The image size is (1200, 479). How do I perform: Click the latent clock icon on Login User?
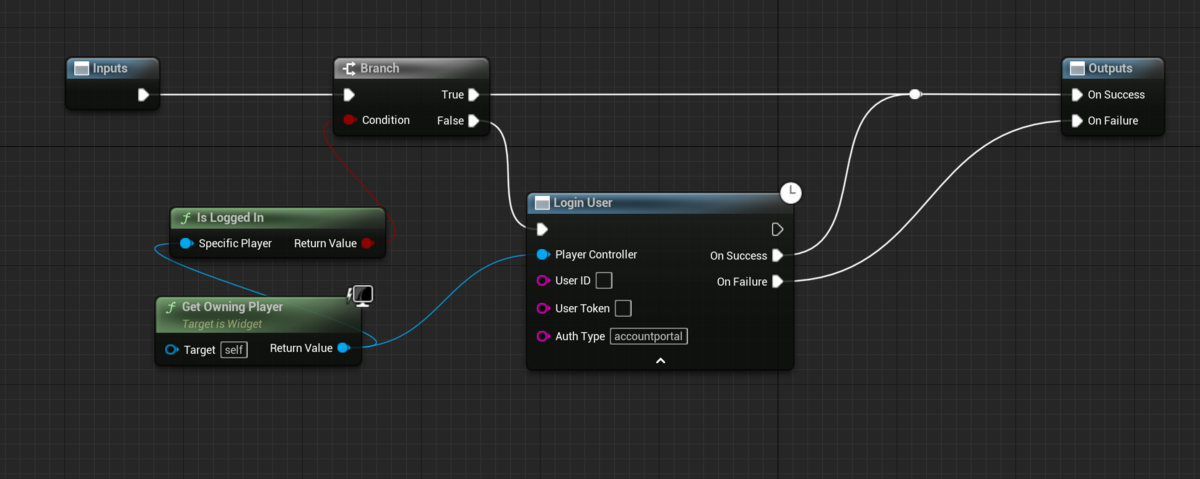[x=791, y=192]
